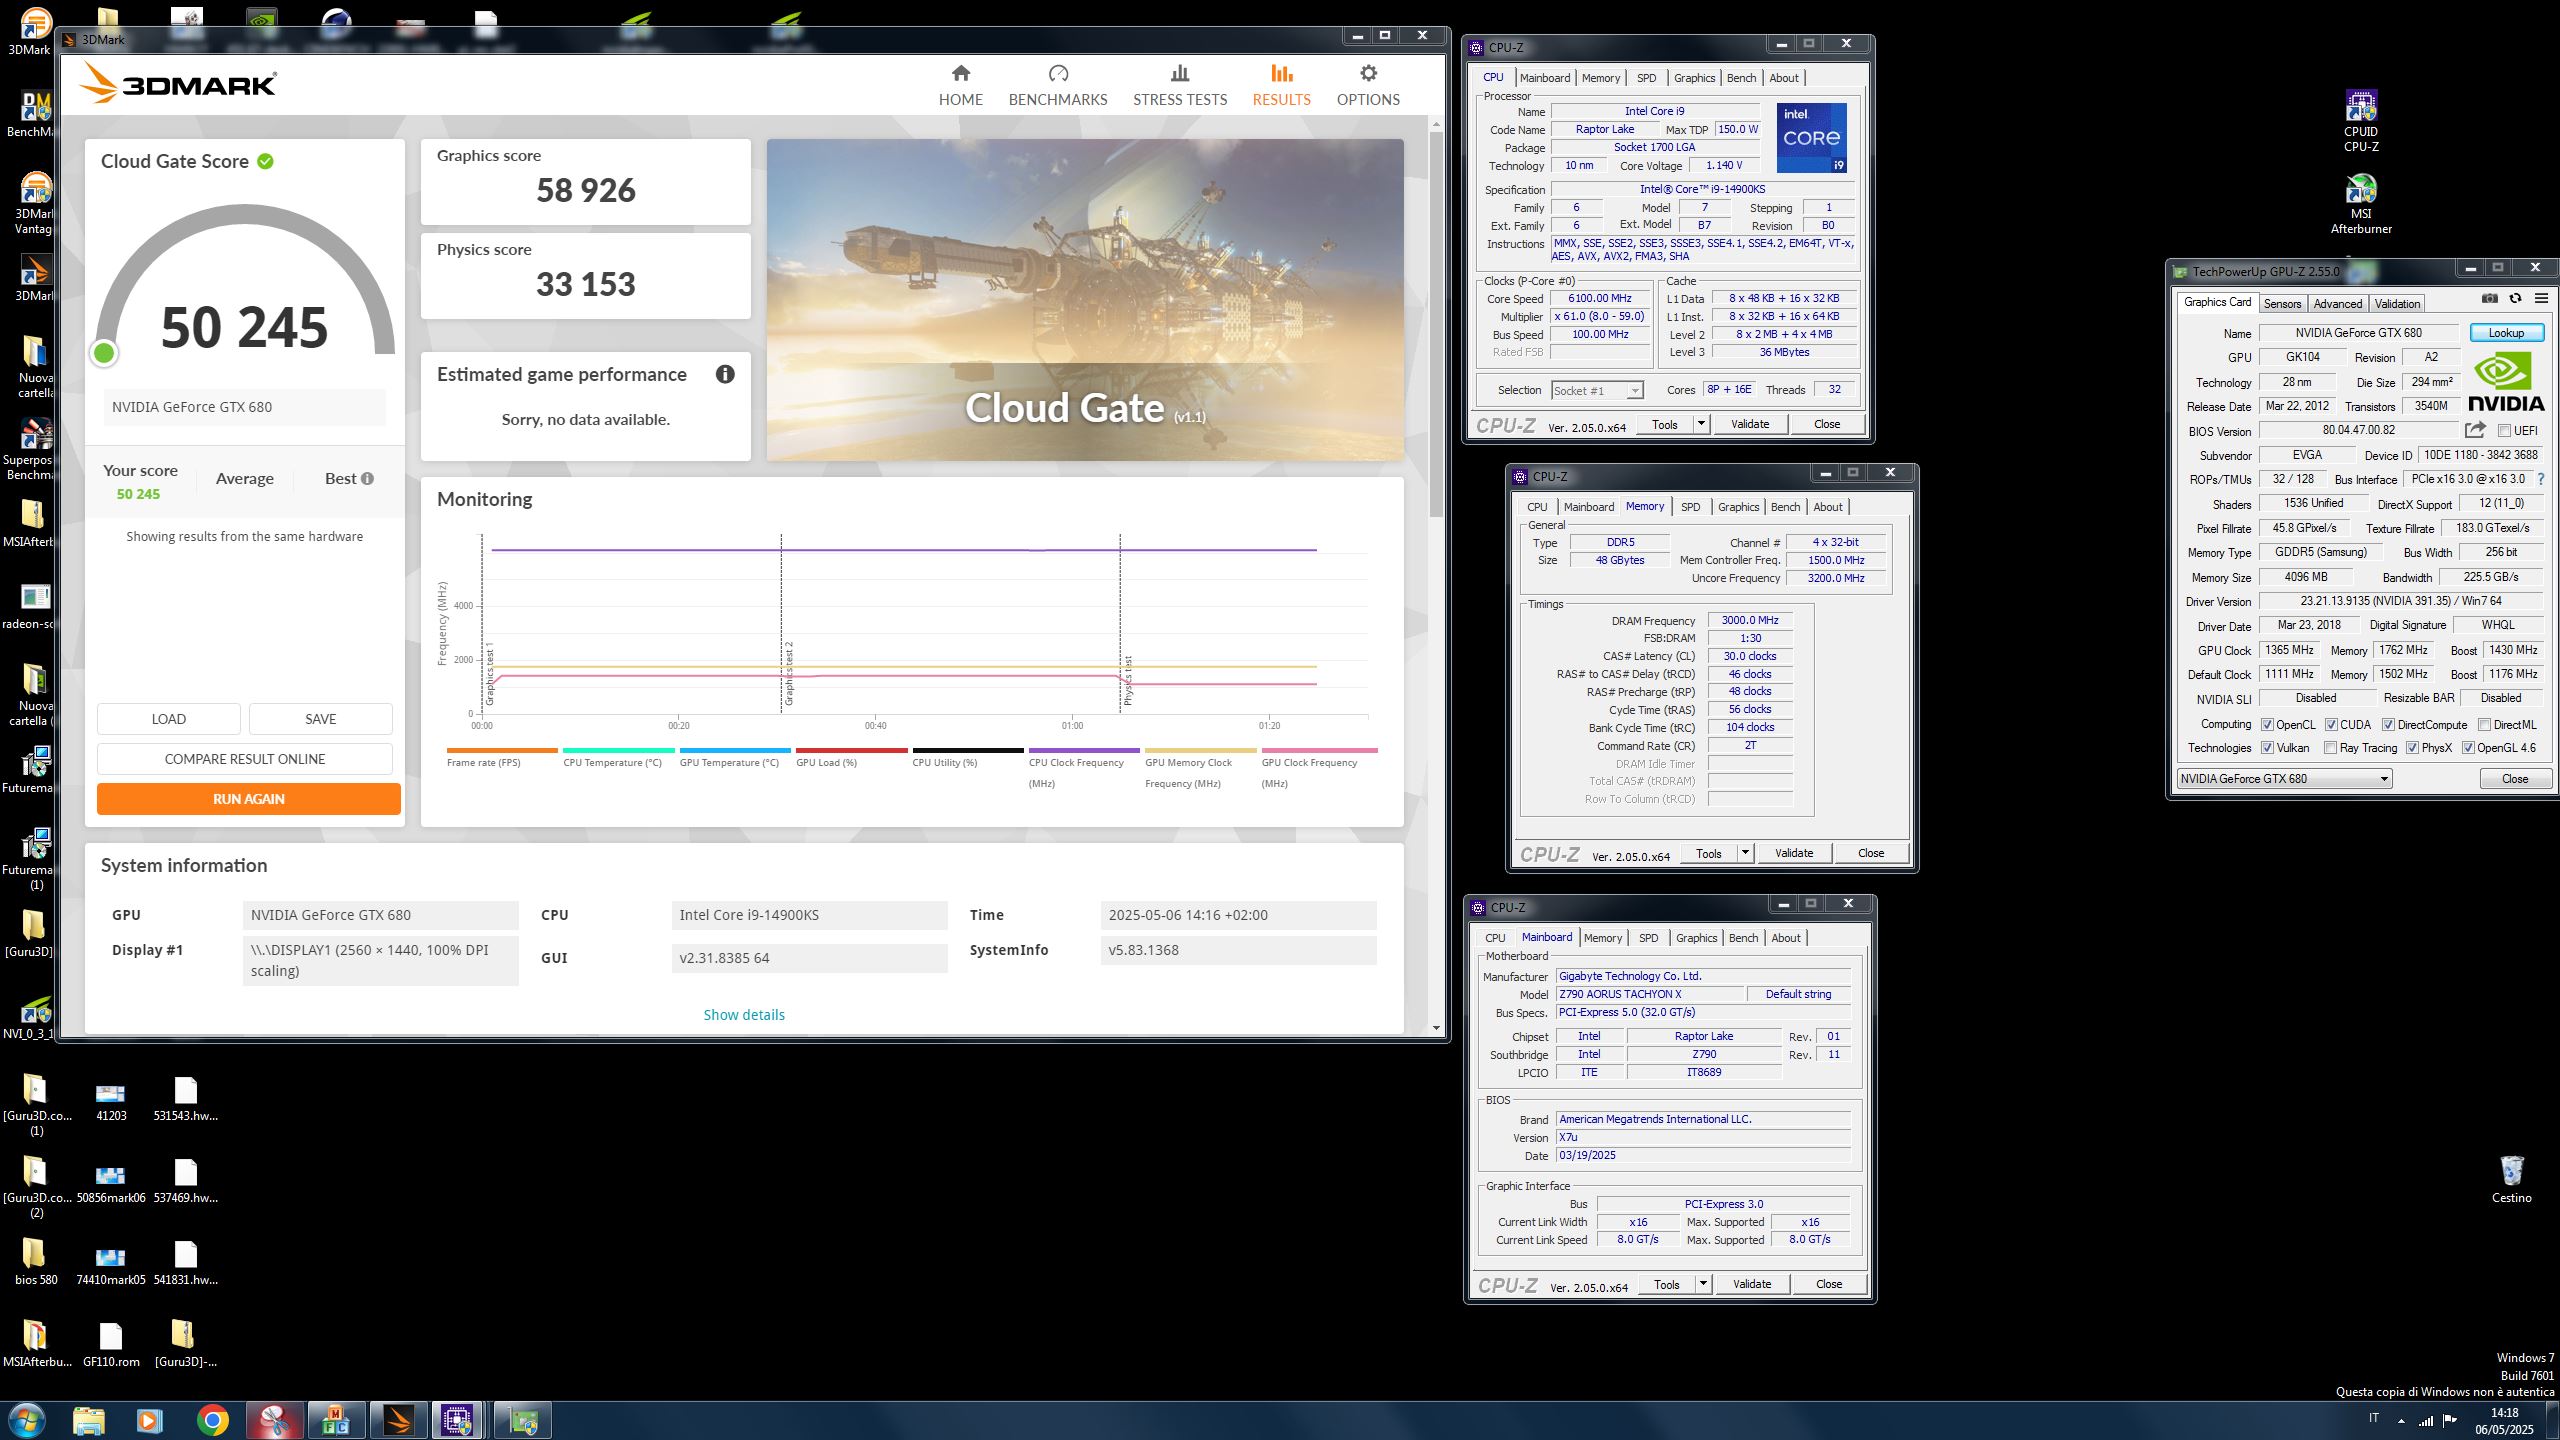The width and height of the screenshot is (2560, 1440).
Task: Open Windows Explorer from the taskbar
Action: point(88,1420)
